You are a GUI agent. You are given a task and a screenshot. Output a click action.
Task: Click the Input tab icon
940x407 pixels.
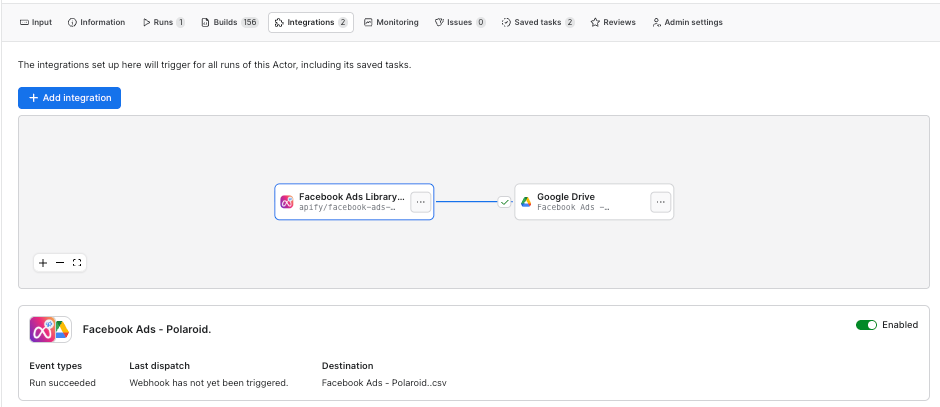coord(24,22)
